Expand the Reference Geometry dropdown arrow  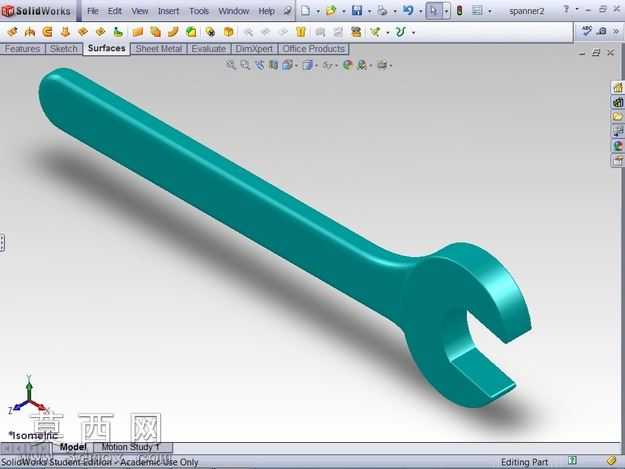pos(387,32)
